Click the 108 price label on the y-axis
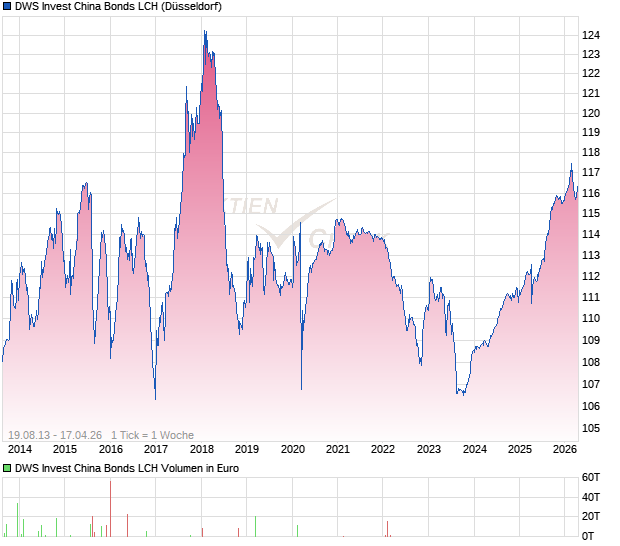620x546 pixels. click(591, 362)
